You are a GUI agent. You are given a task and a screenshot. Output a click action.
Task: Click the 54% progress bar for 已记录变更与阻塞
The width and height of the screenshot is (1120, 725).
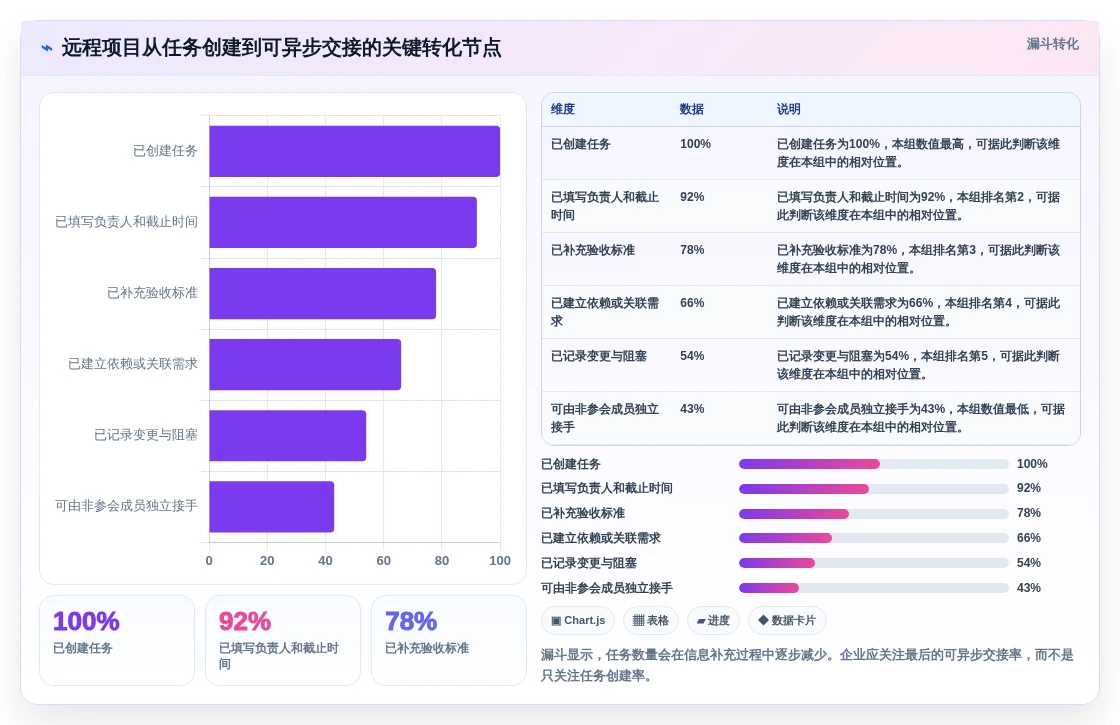[874, 564]
